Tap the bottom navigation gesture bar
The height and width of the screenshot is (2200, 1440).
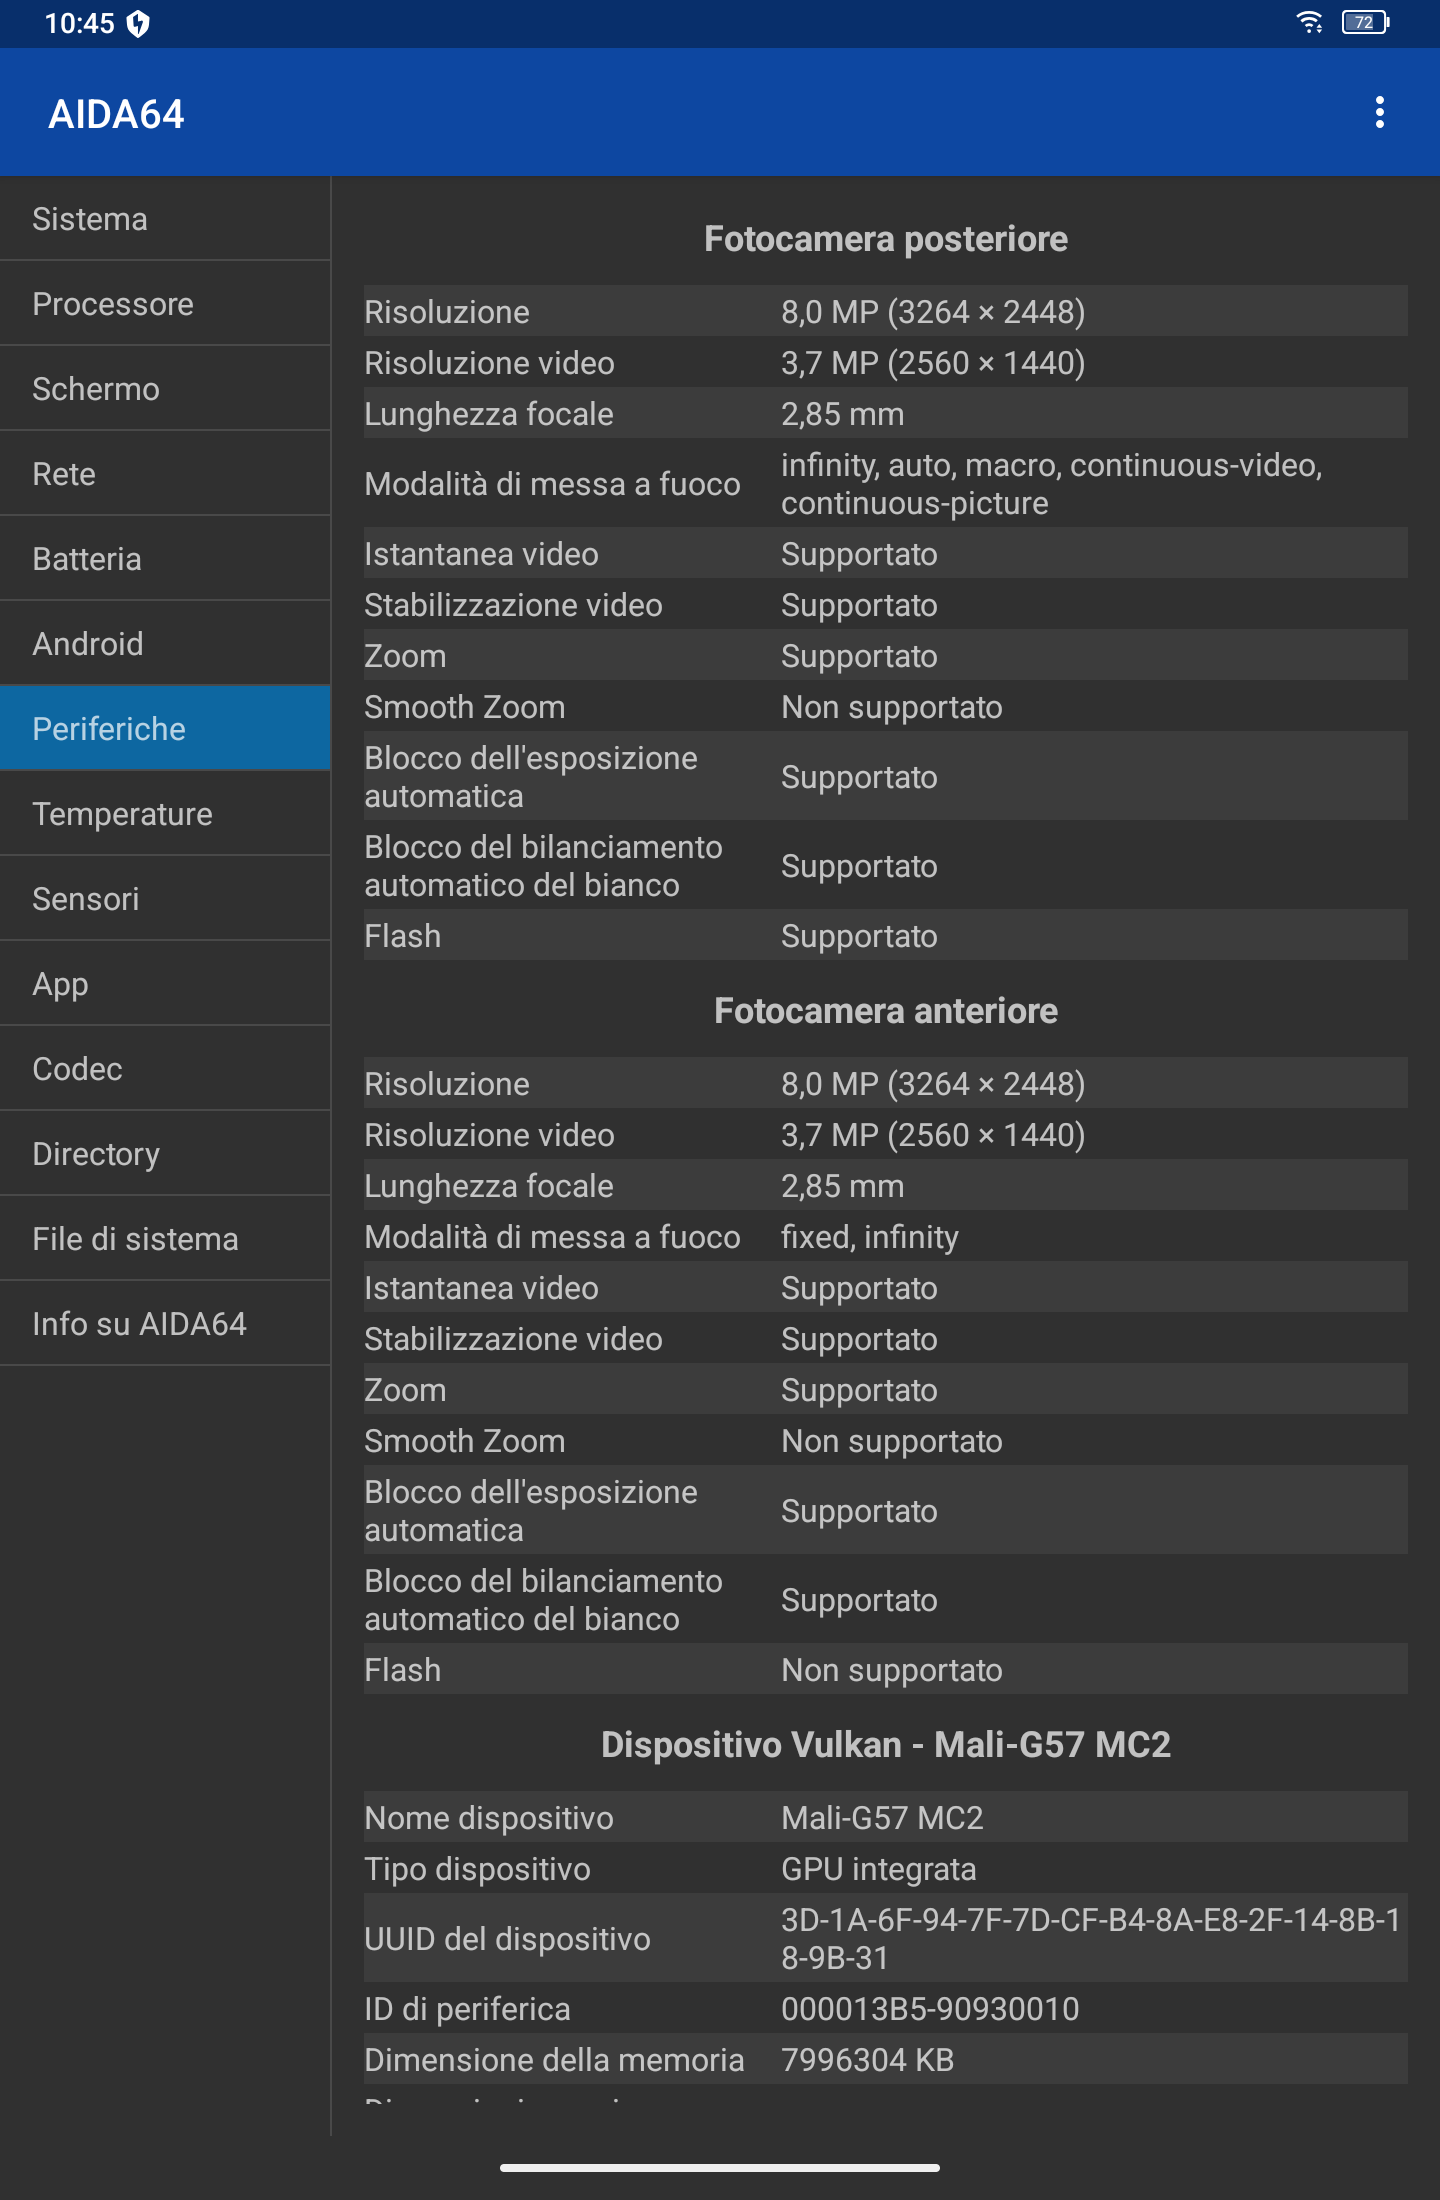[x=720, y=2167]
